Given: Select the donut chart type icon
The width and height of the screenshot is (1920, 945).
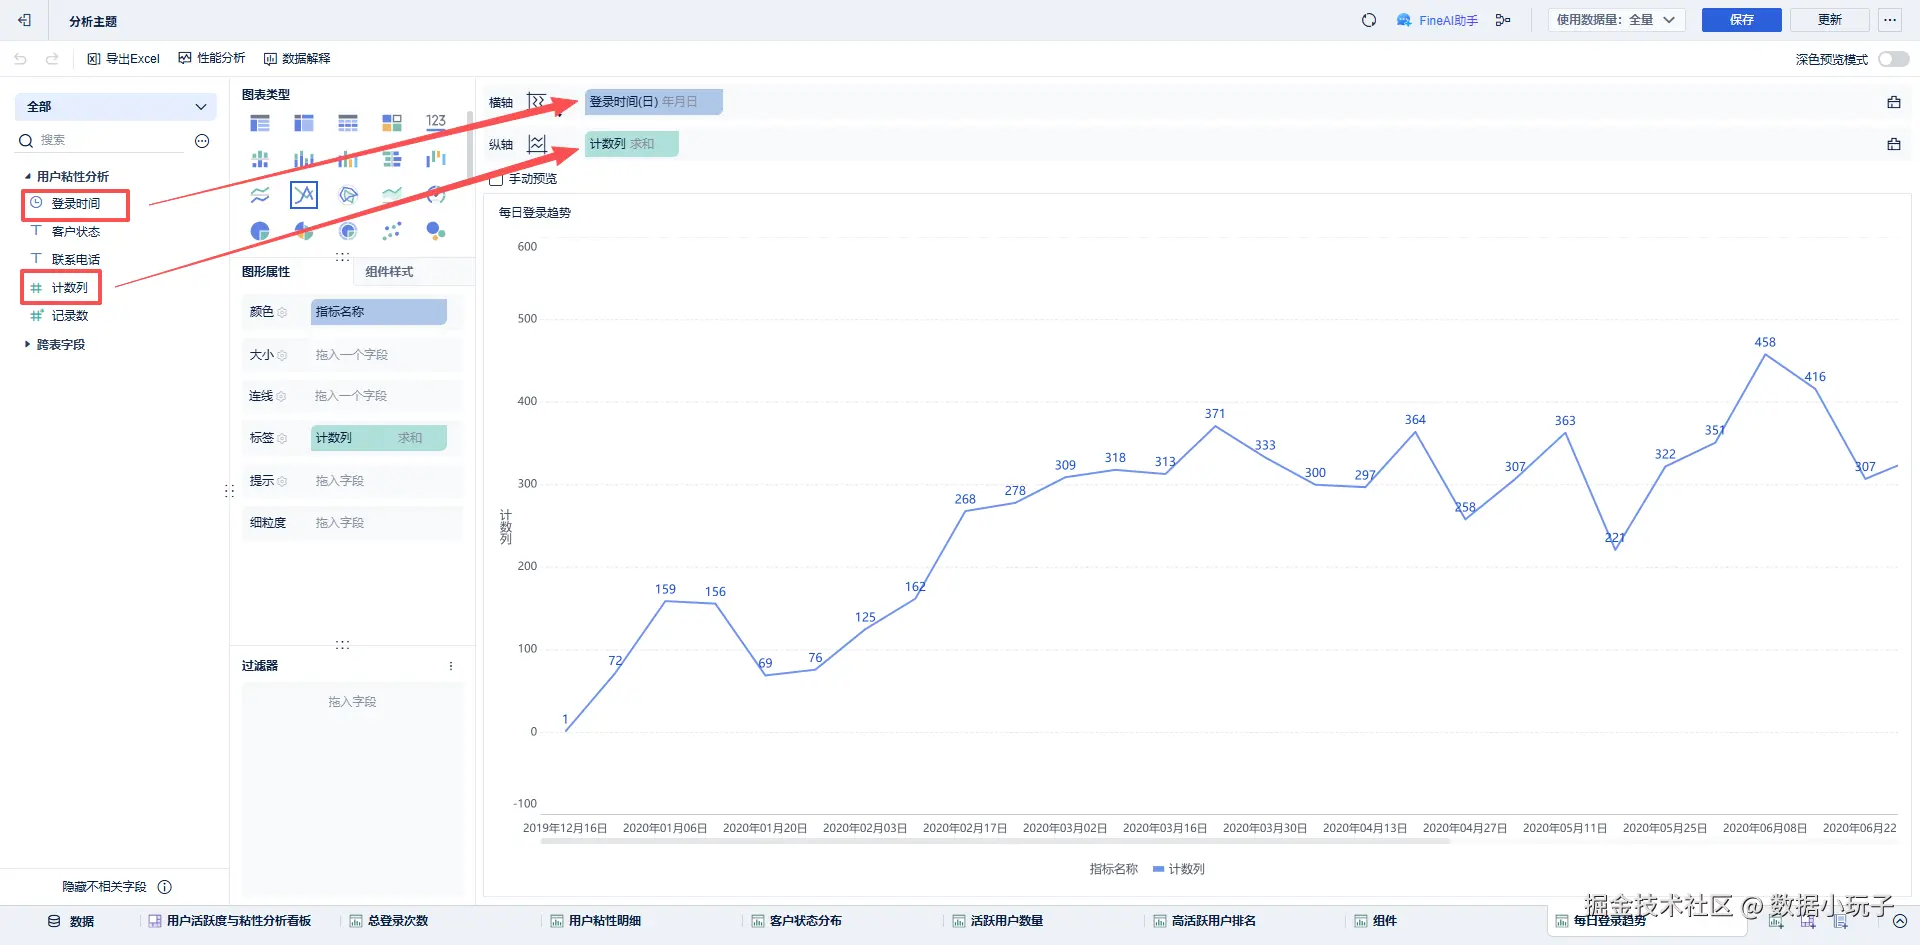Looking at the screenshot, I should (x=348, y=232).
